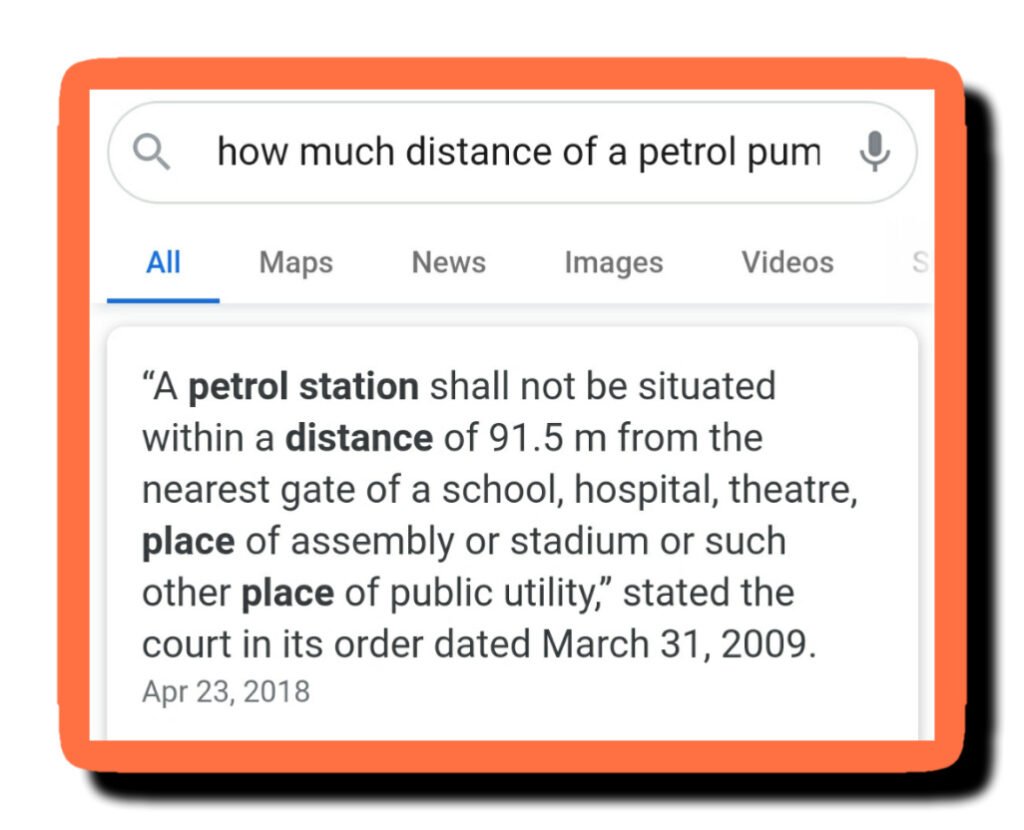Tap the microphone voice search icon
This screenshot has height=830, width=1024.
click(875, 152)
